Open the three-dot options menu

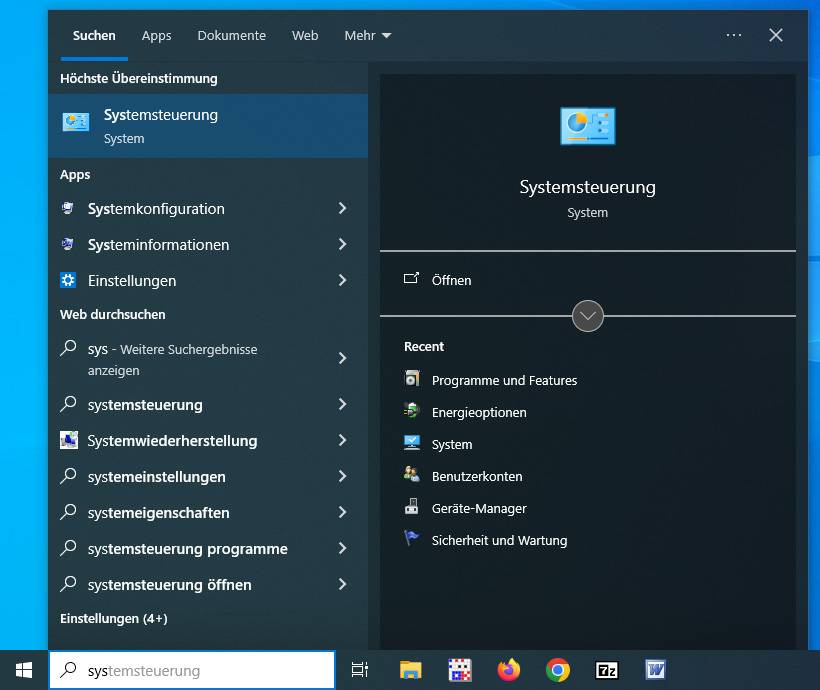[x=734, y=35]
